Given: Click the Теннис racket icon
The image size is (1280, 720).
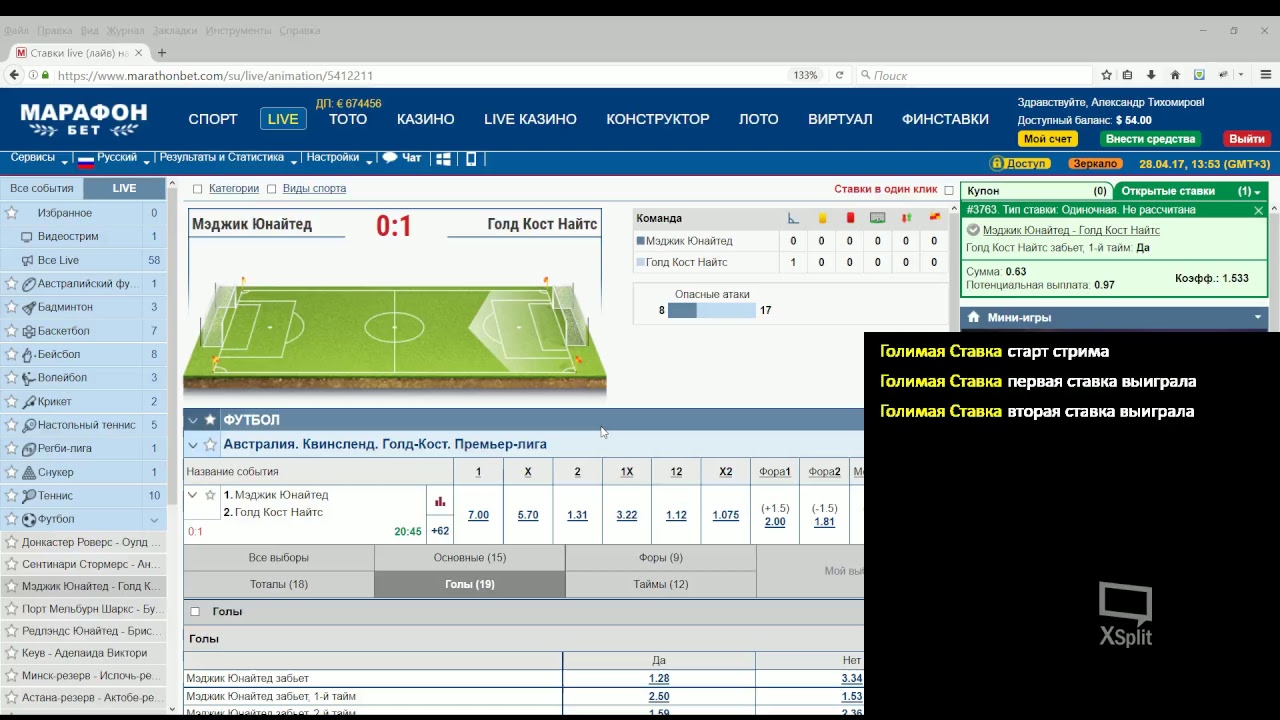Looking at the screenshot, I should [29, 496].
